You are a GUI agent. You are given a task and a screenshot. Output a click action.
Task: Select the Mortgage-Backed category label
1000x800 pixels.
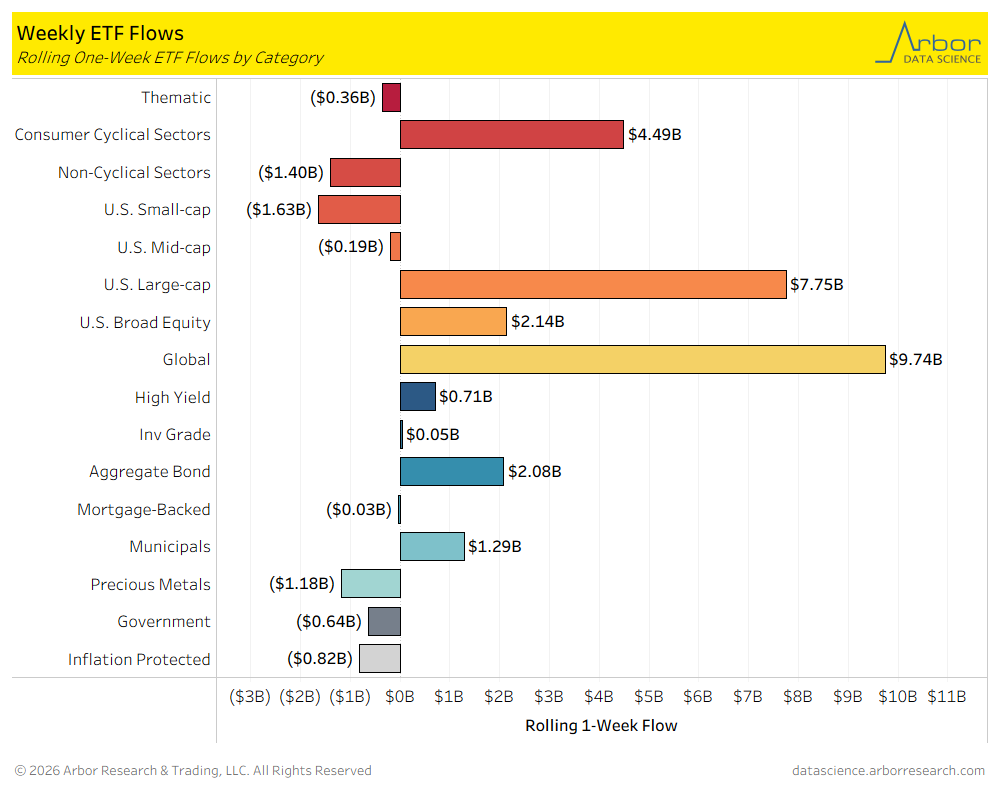point(144,509)
